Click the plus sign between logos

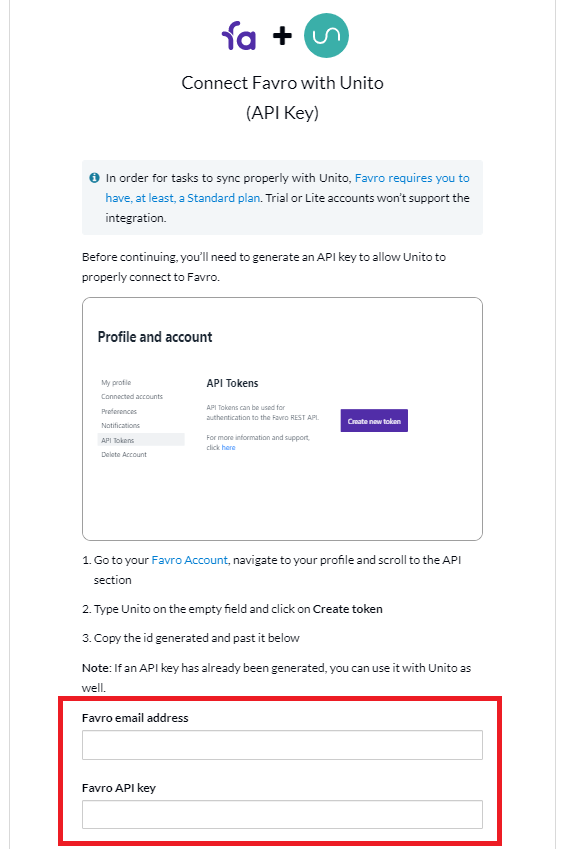pos(282,36)
